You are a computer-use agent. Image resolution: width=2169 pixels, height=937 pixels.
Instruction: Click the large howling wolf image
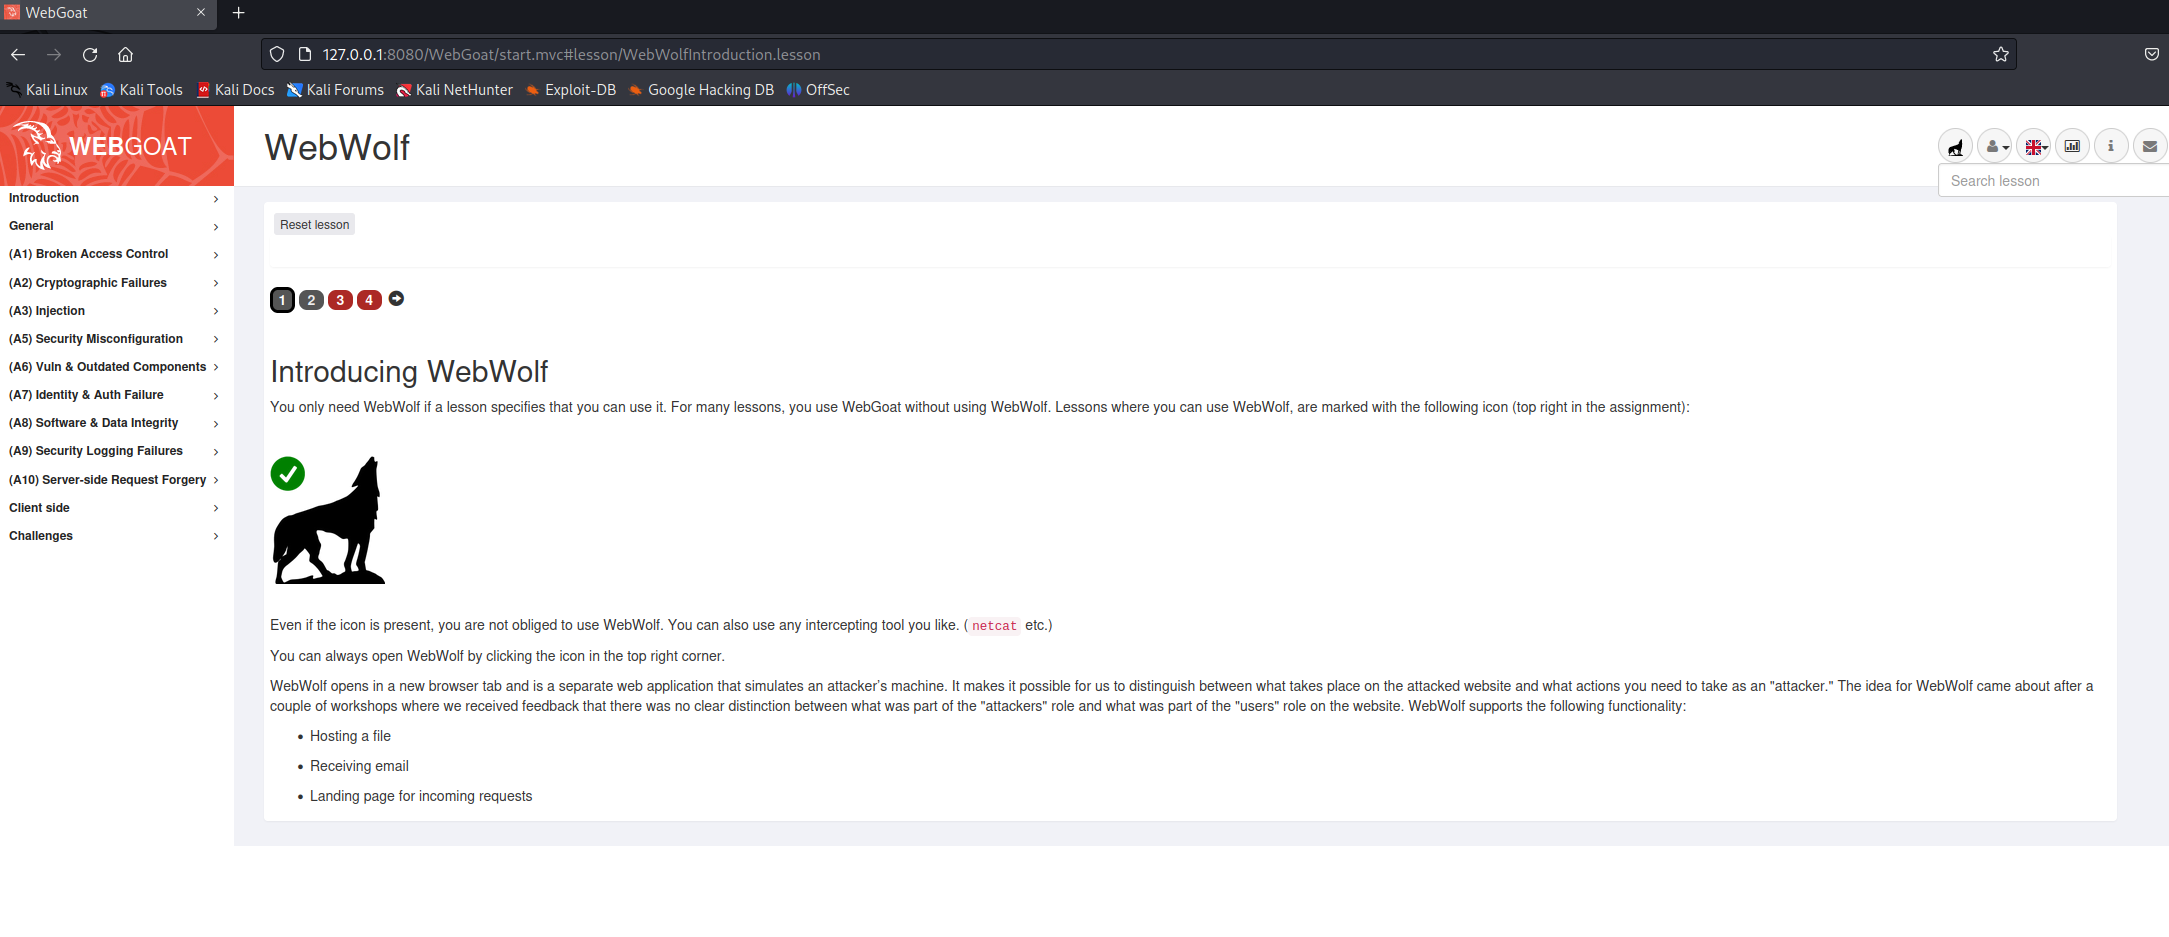coord(329,520)
